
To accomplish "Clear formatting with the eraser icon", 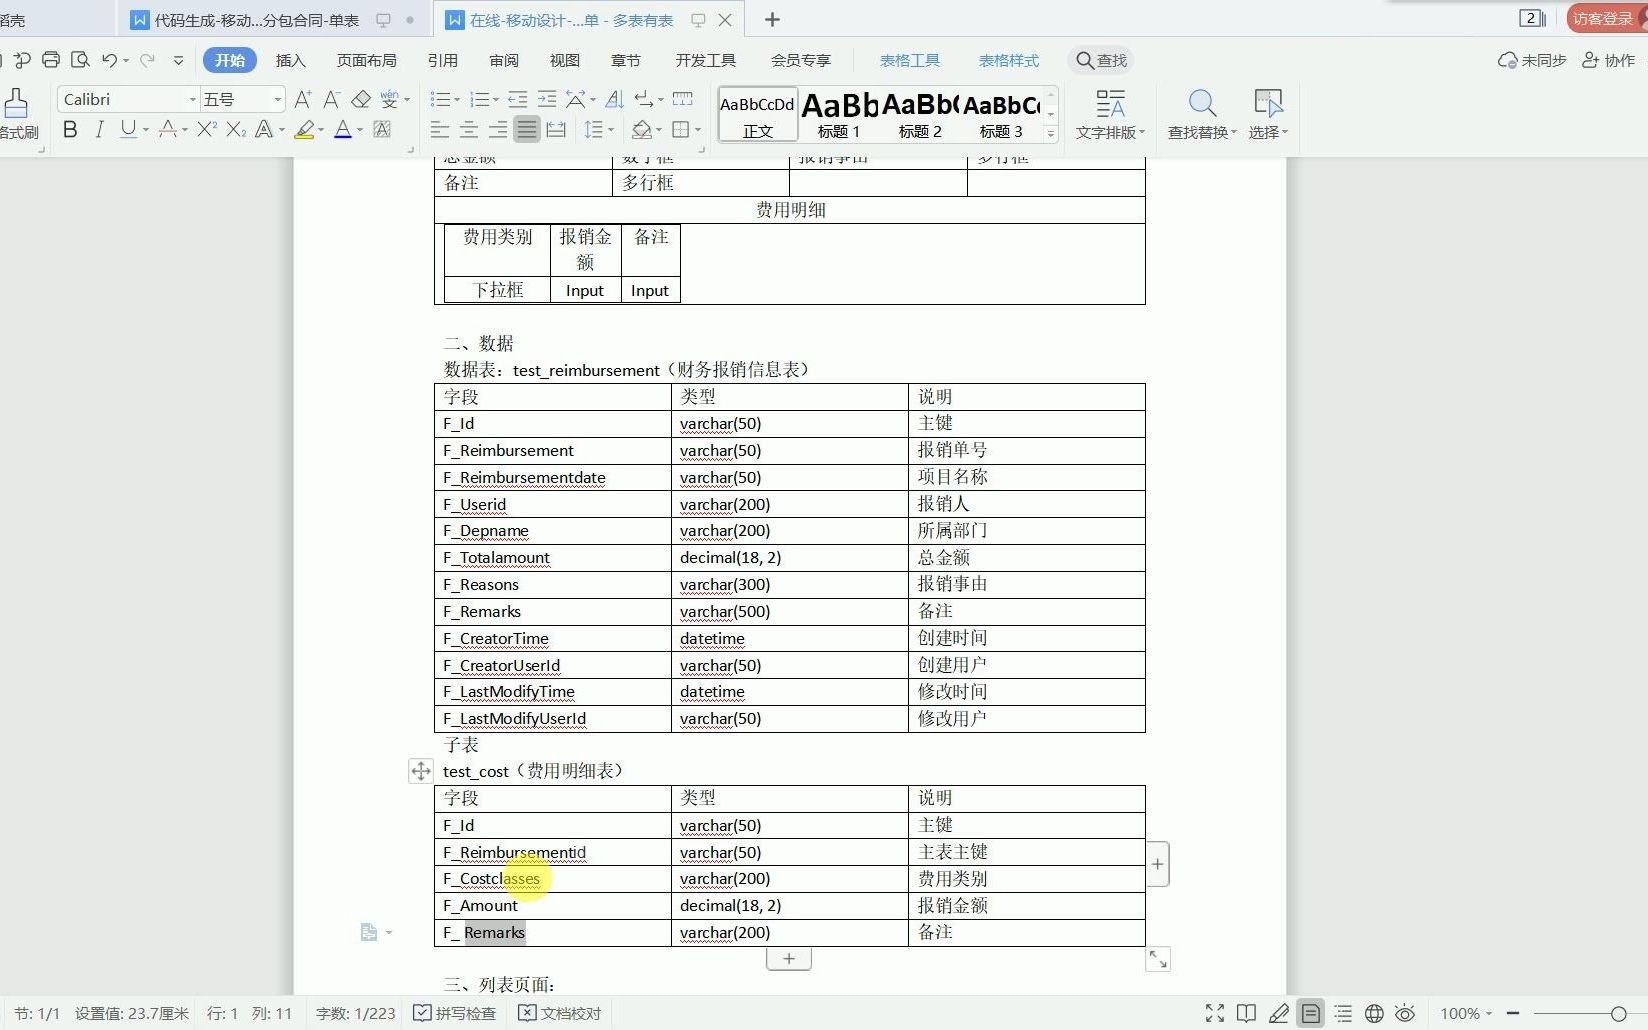I will (x=361, y=99).
